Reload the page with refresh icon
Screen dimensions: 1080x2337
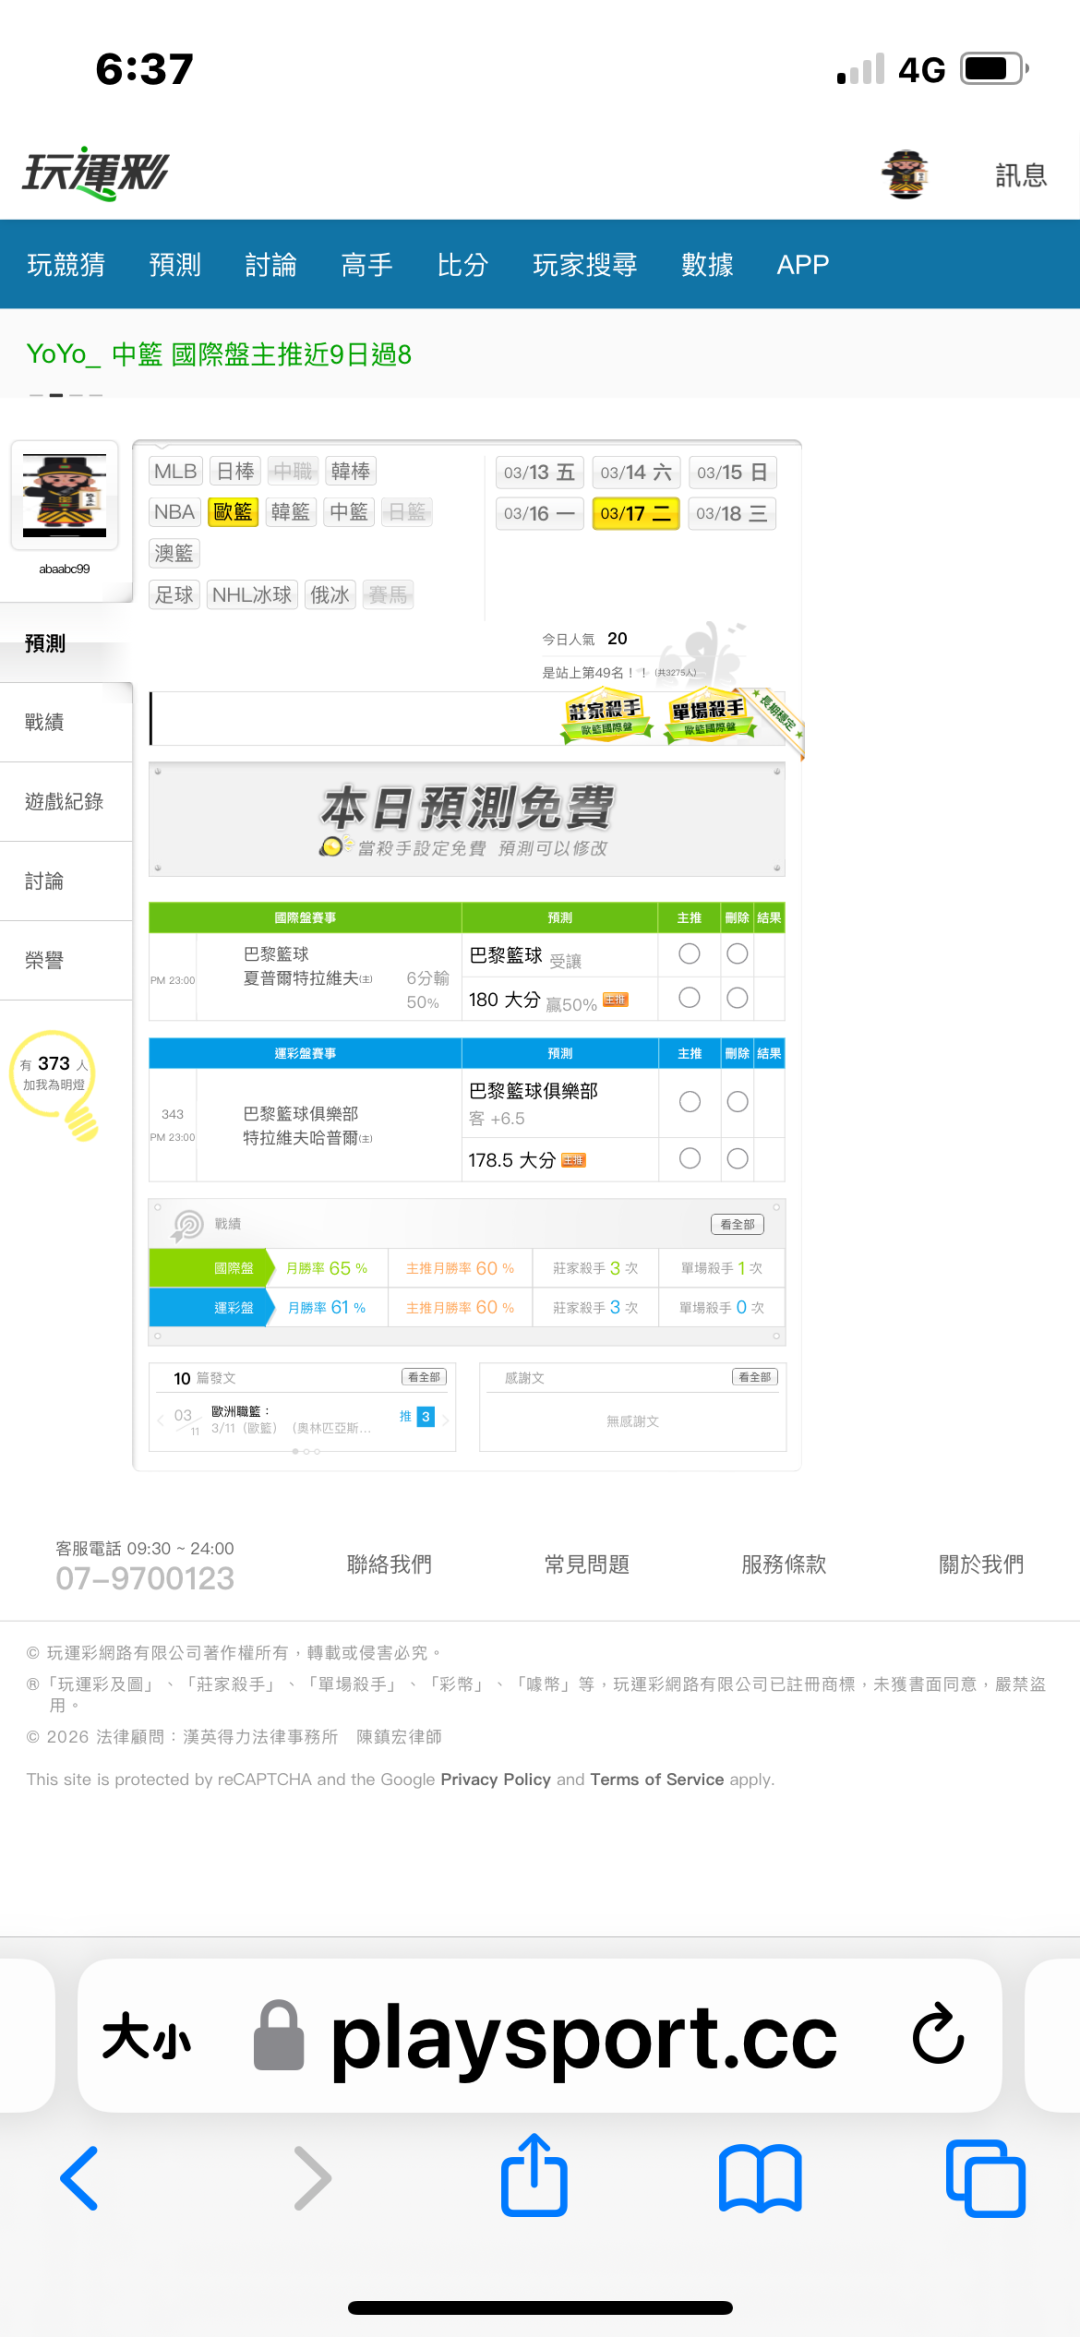click(938, 2034)
